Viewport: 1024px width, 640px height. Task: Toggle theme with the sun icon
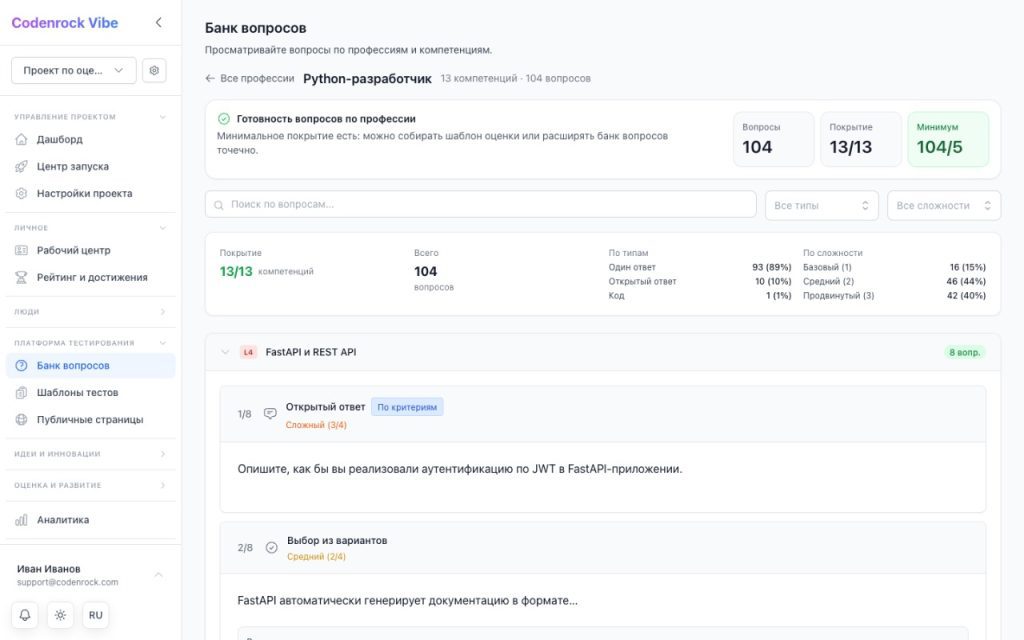pyautogui.click(x=60, y=615)
